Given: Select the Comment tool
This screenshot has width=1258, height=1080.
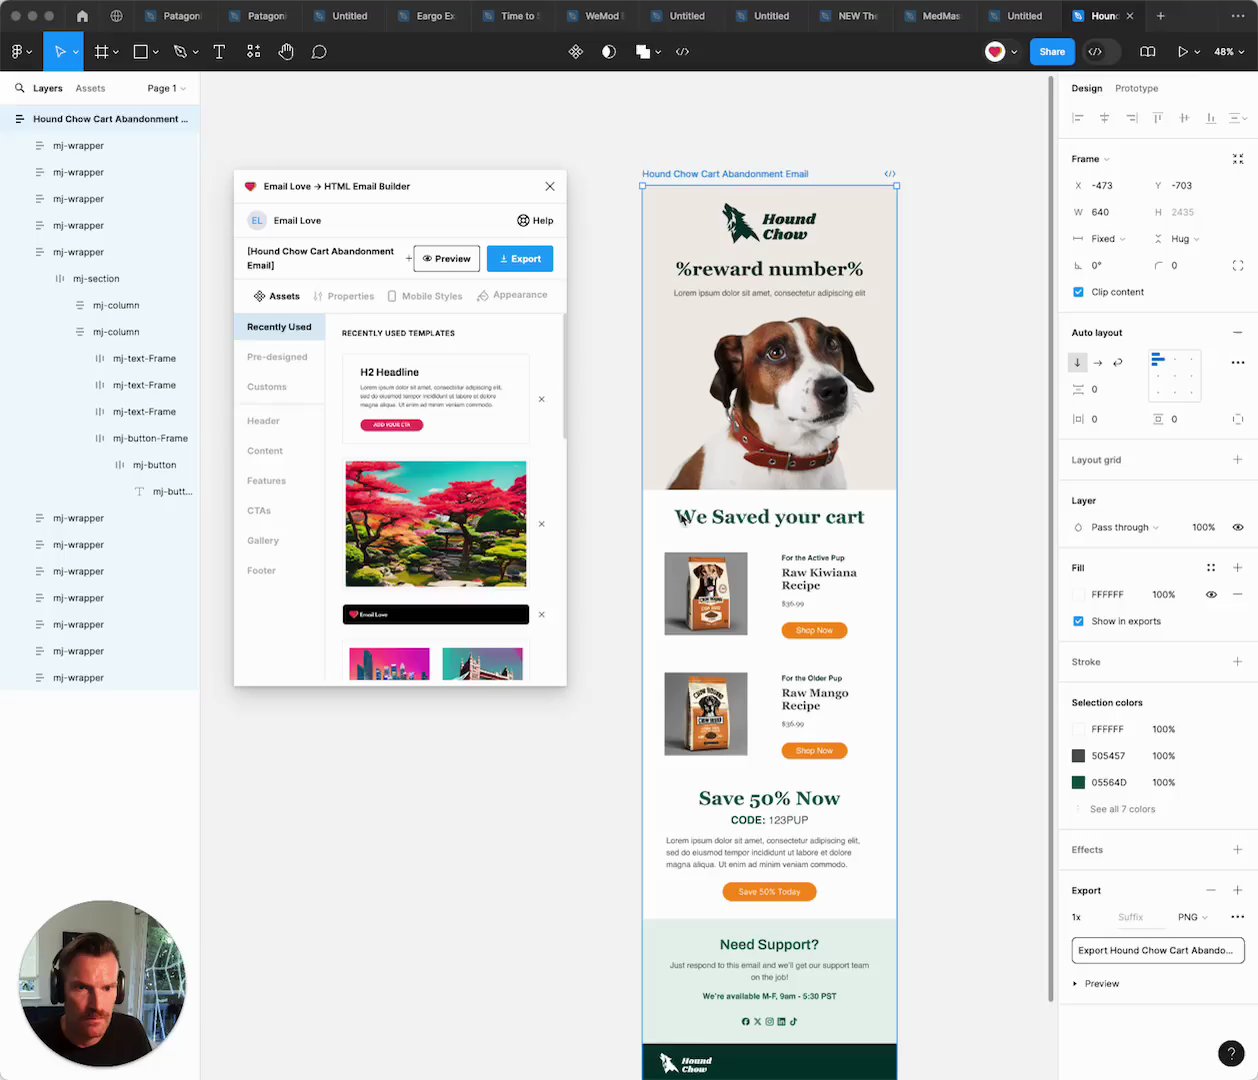Looking at the screenshot, I should pos(319,51).
